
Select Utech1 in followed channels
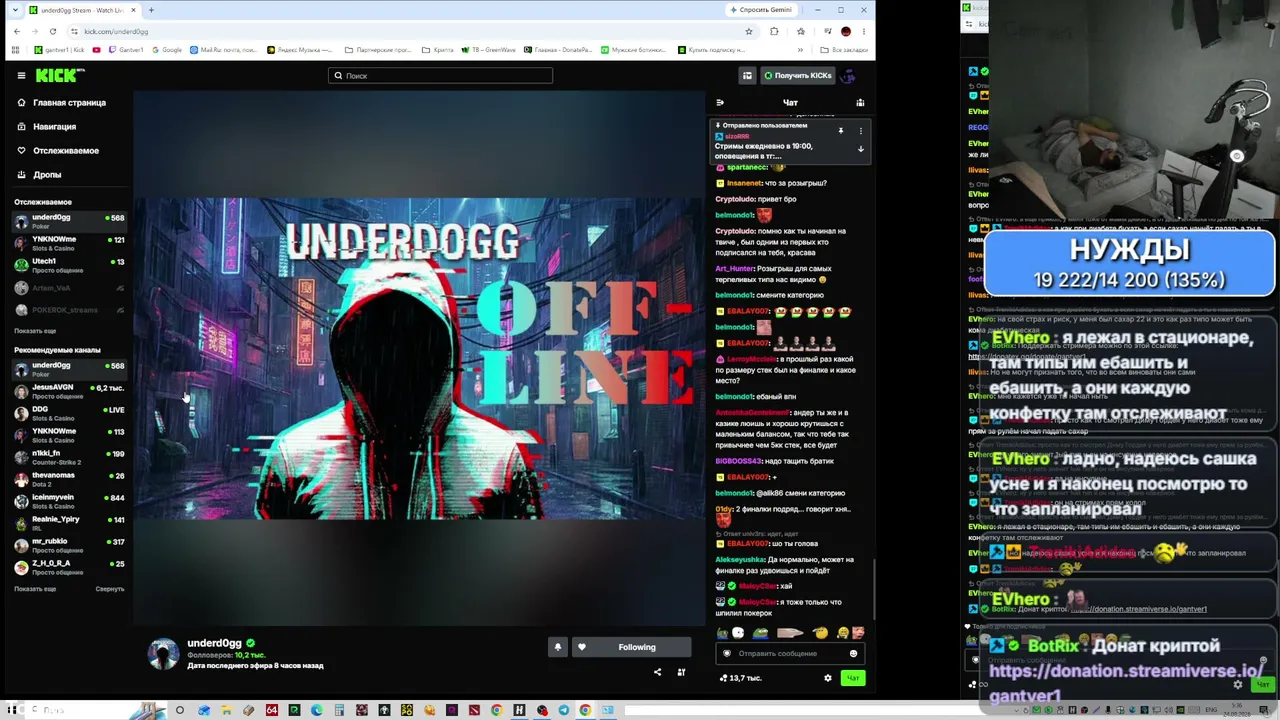69,265
